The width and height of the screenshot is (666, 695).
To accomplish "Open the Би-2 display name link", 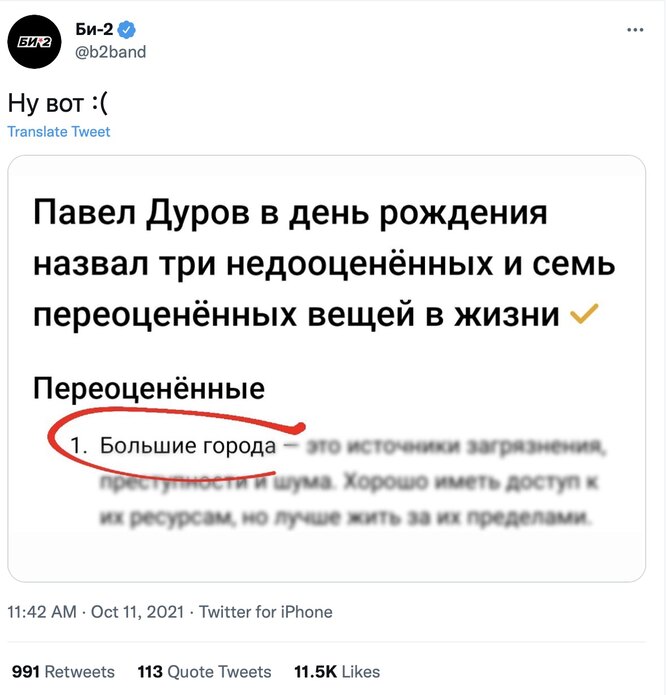I will point(93,31).
